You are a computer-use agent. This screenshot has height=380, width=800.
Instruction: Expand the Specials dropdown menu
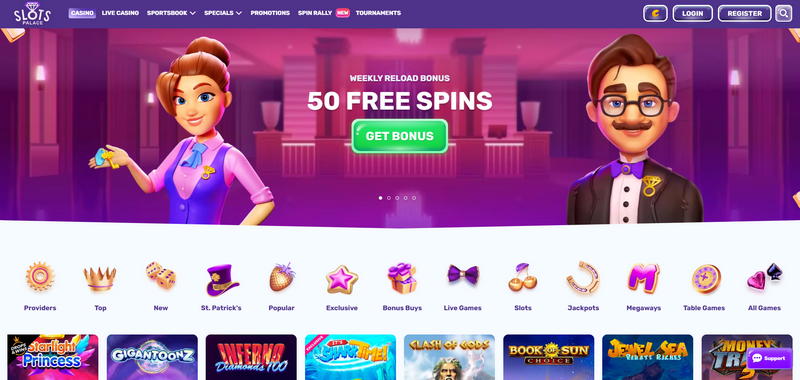(223, 13)
